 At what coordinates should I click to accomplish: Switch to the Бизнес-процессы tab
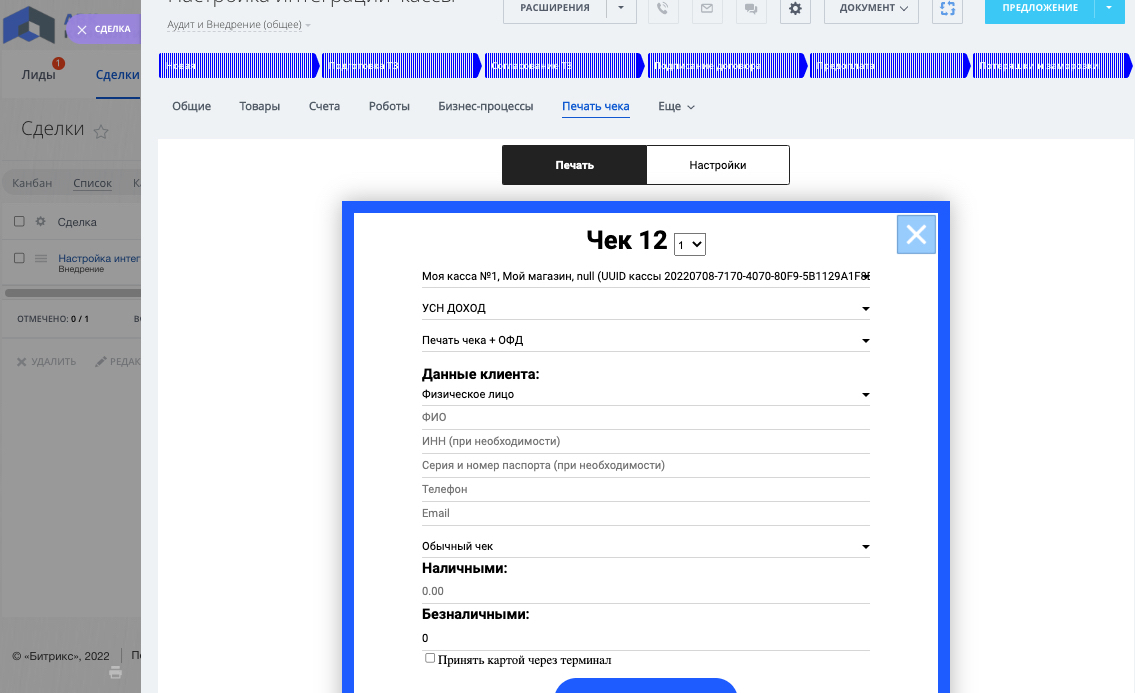[486, 106]
